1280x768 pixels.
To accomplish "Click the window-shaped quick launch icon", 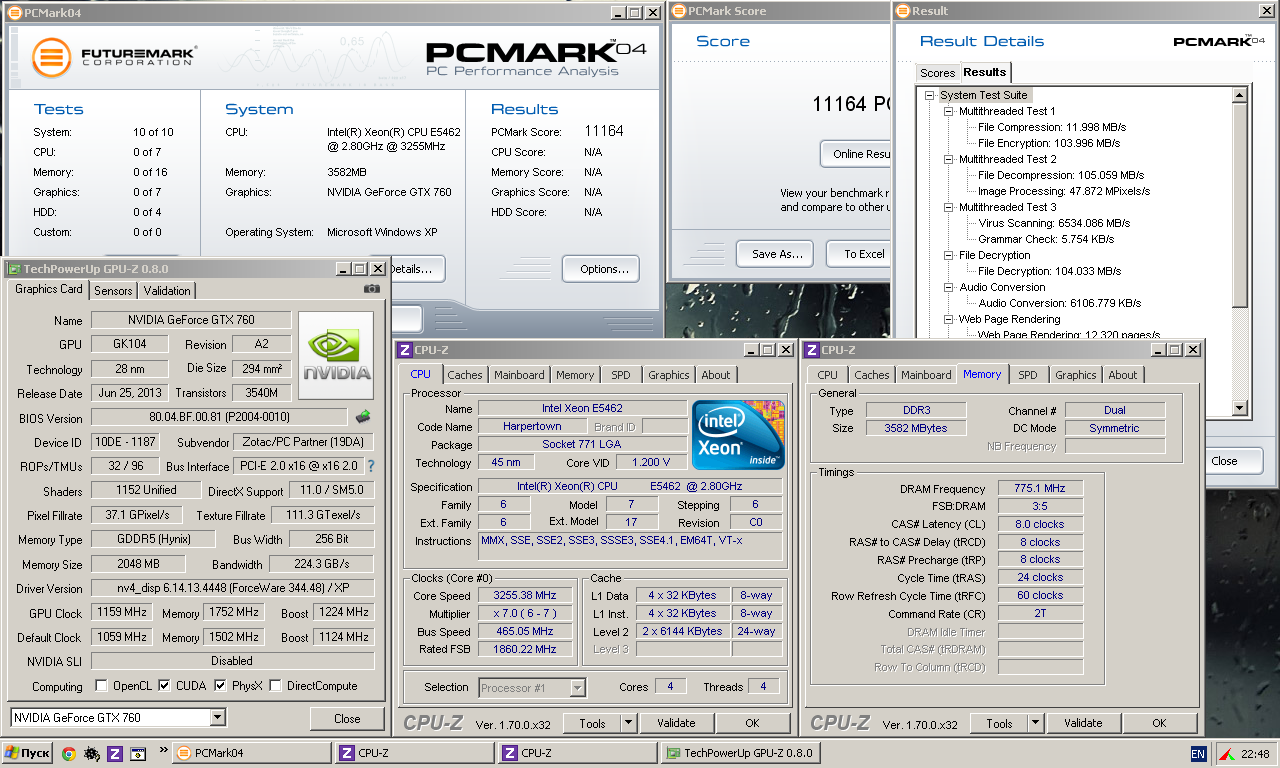I will [x=138, y=753].
